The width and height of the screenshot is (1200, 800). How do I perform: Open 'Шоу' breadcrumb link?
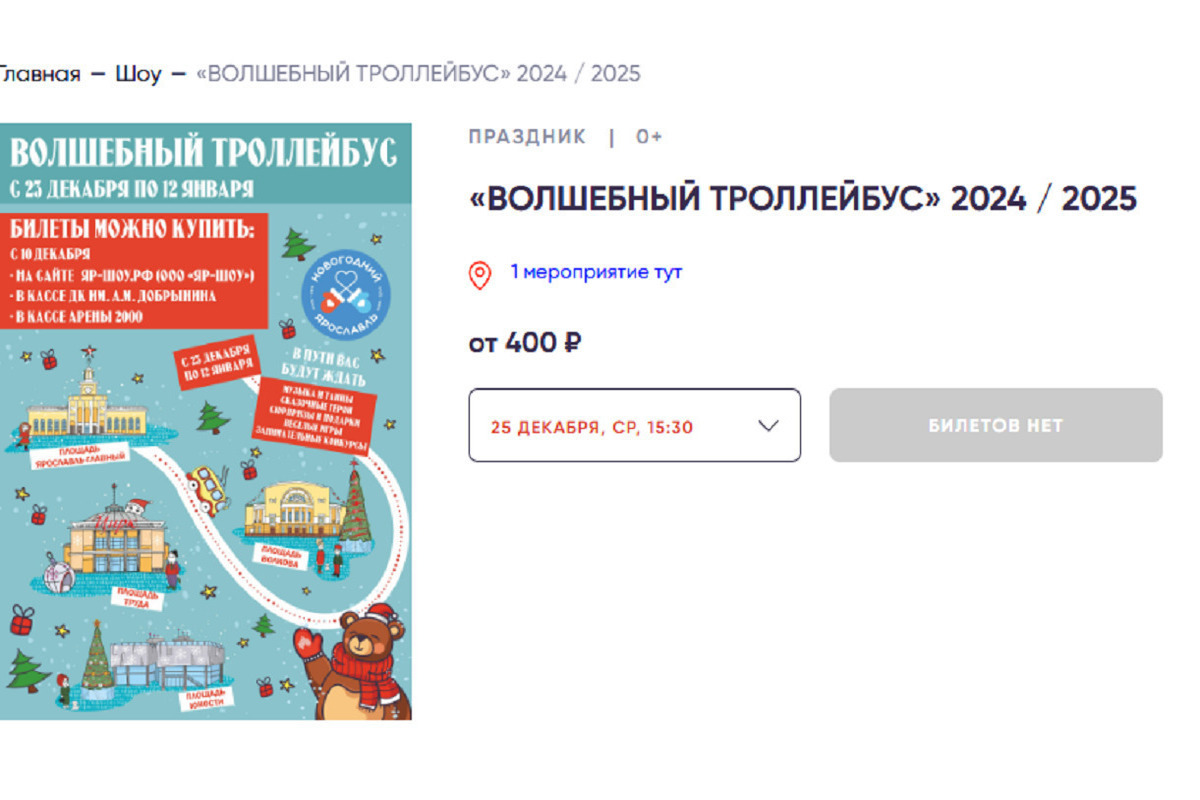pos(138,74)
